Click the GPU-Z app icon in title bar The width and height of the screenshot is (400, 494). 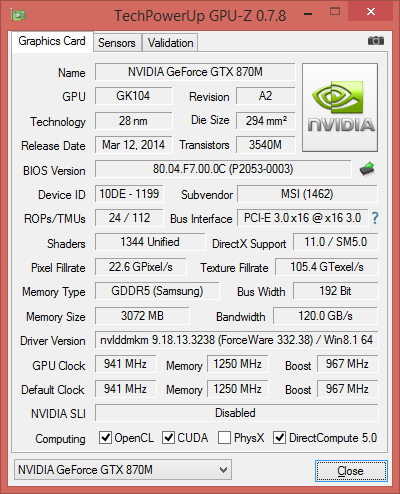(x=18, y=15)
